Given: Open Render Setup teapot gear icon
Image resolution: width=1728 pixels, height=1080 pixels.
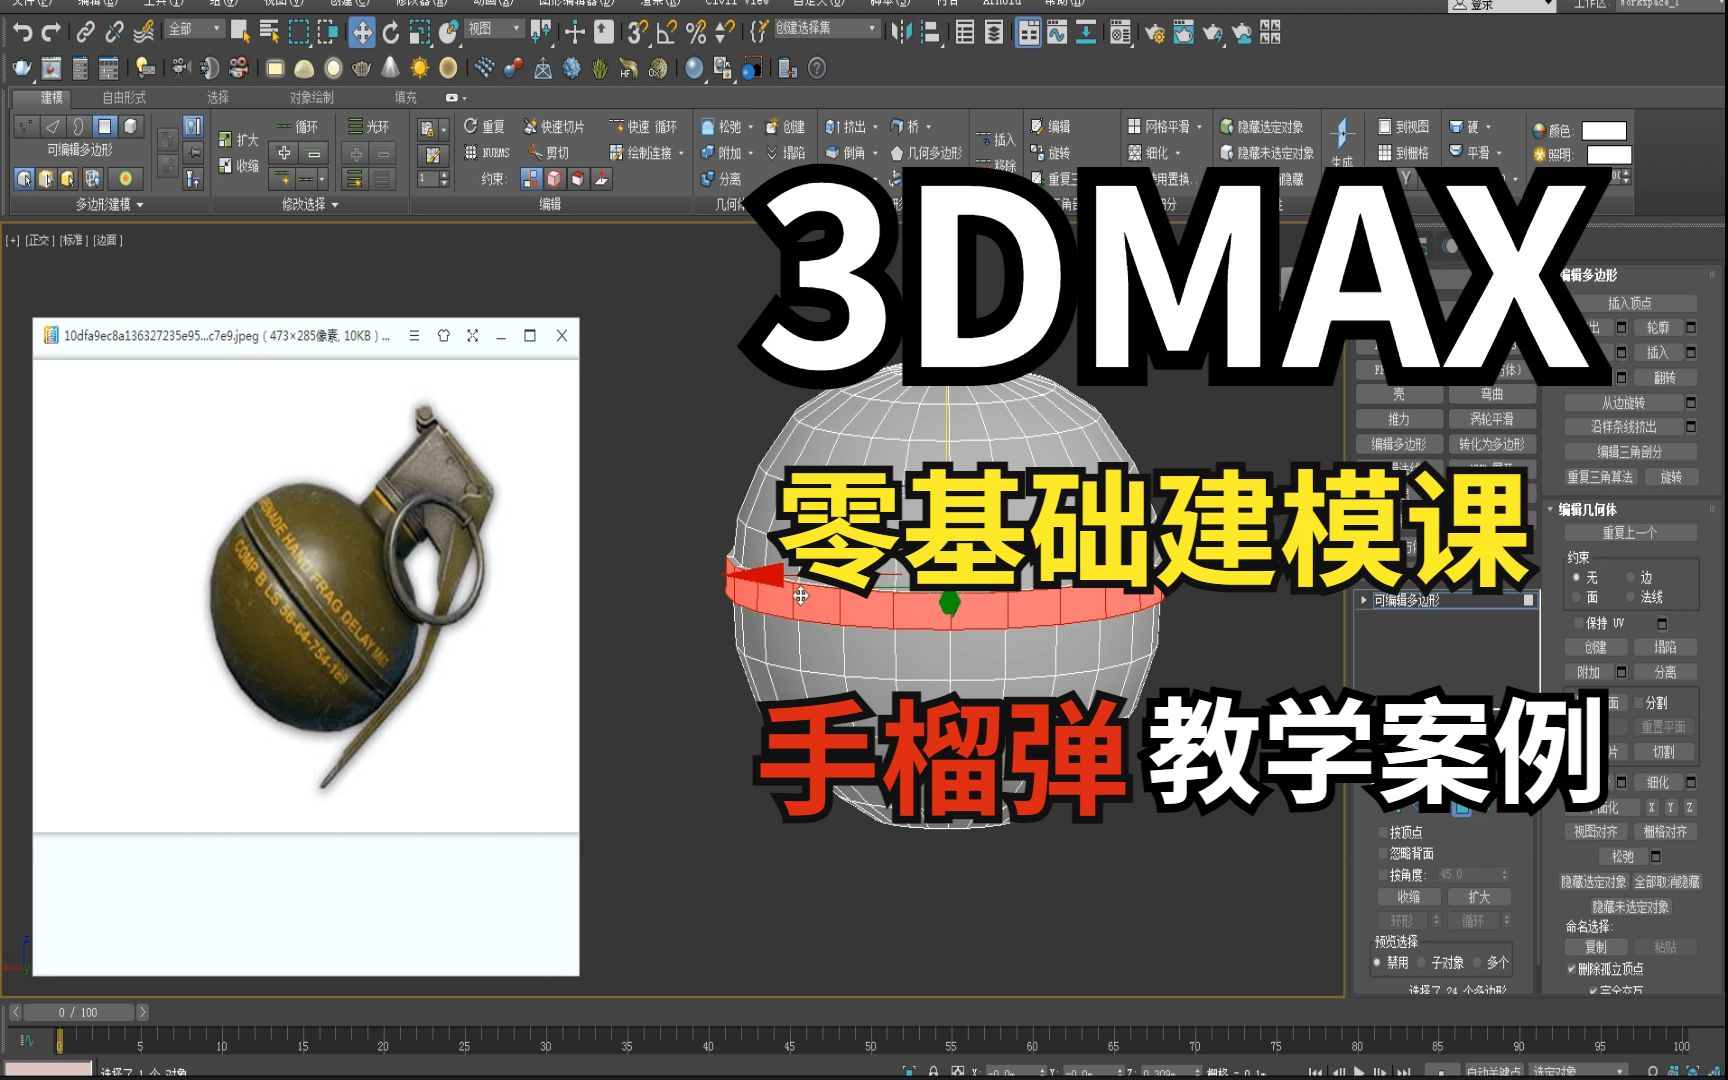Looking at the screenshot, I should pyautogui.click(x=1154, y=33).
